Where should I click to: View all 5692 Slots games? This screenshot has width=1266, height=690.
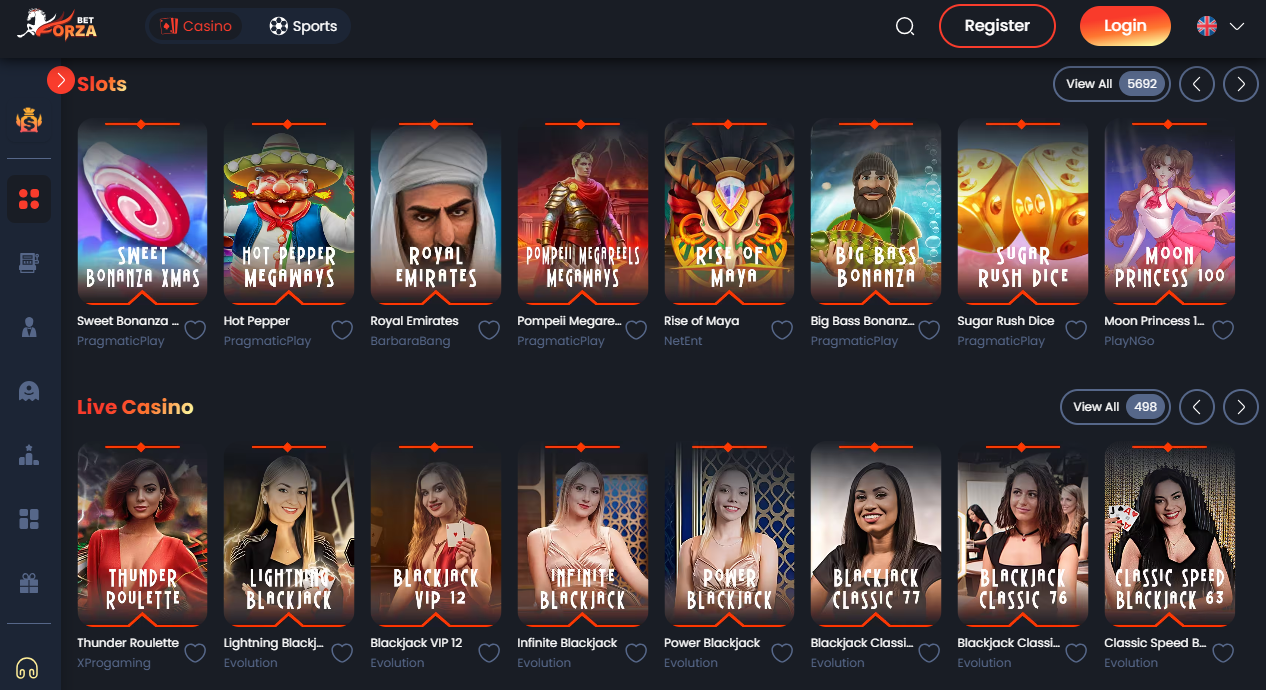pyautogui.click(x=1111, y=84)
